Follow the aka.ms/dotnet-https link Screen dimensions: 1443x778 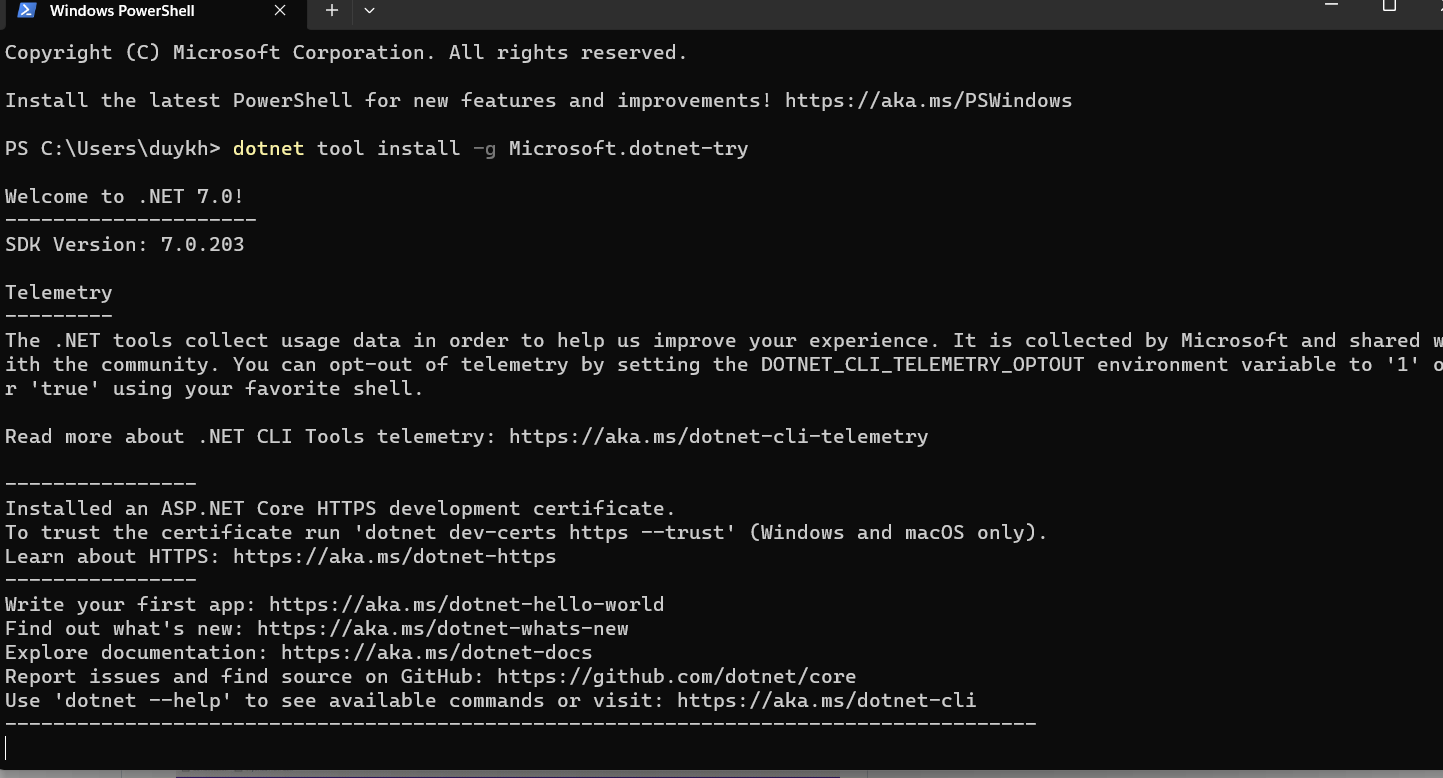394,556
